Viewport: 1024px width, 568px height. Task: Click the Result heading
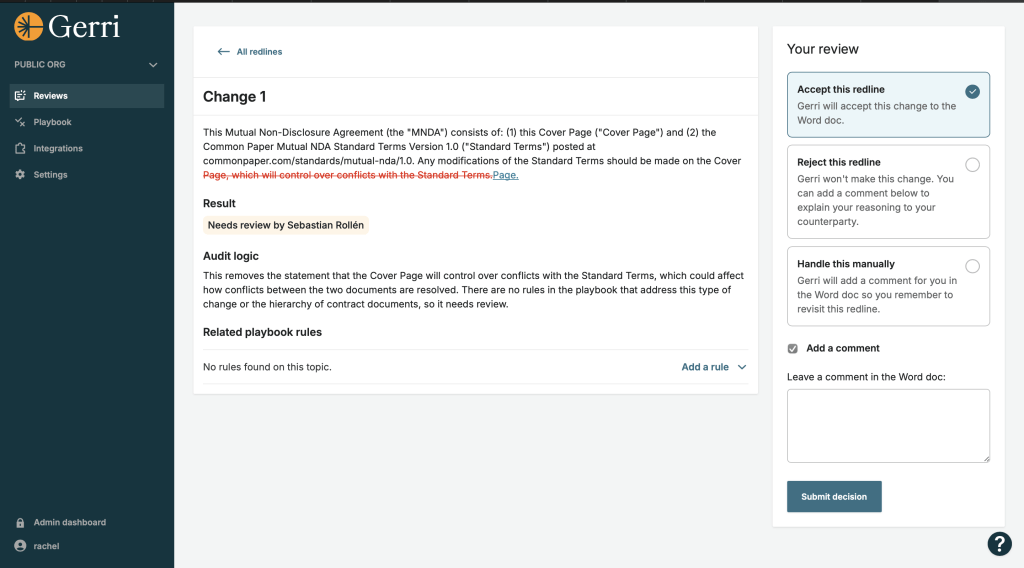[219, 203]
